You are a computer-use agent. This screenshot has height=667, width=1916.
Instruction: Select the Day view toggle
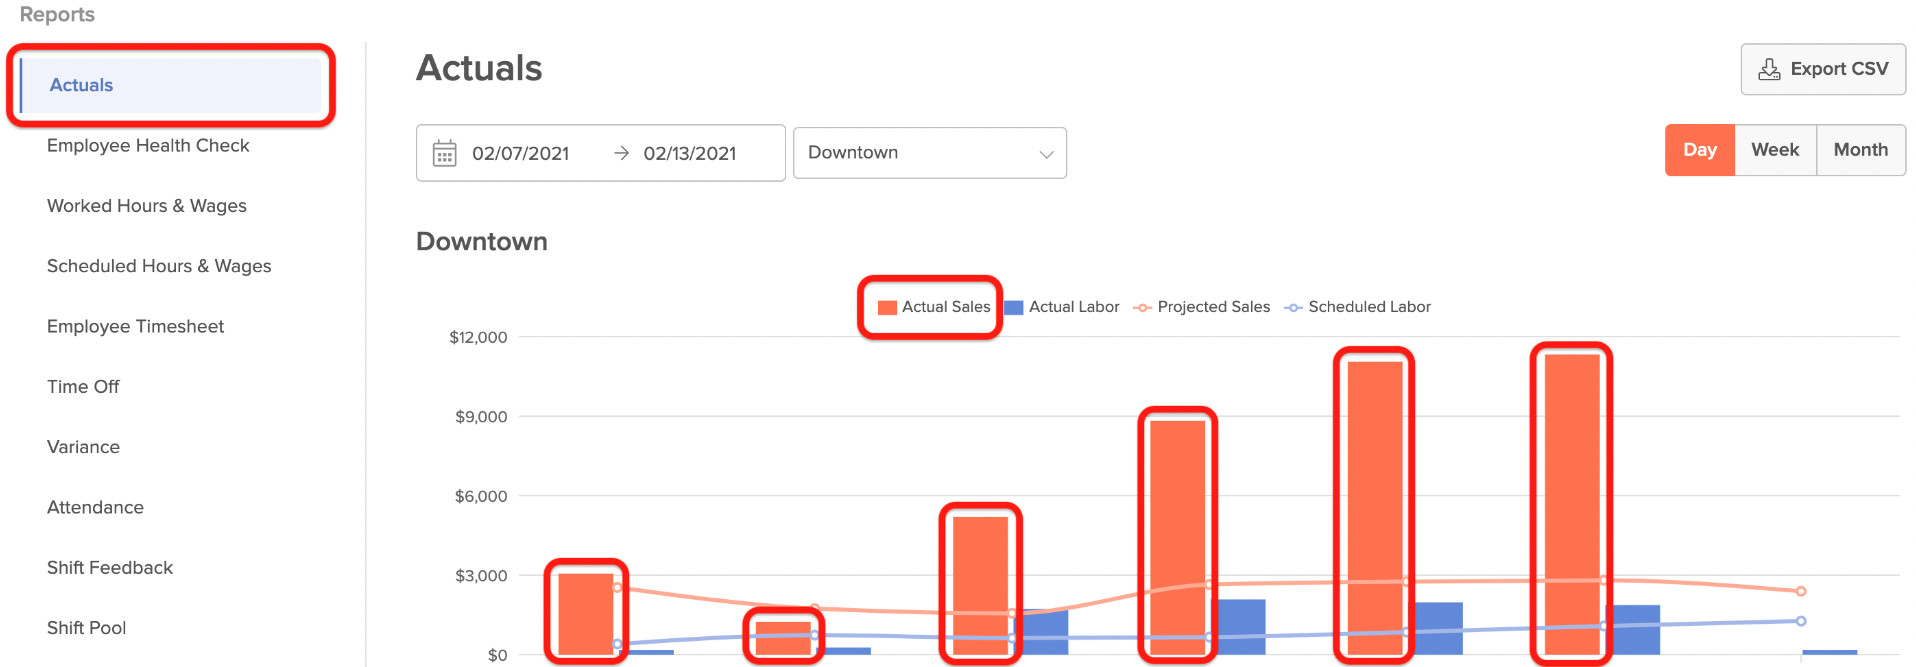coord(1699,150)
